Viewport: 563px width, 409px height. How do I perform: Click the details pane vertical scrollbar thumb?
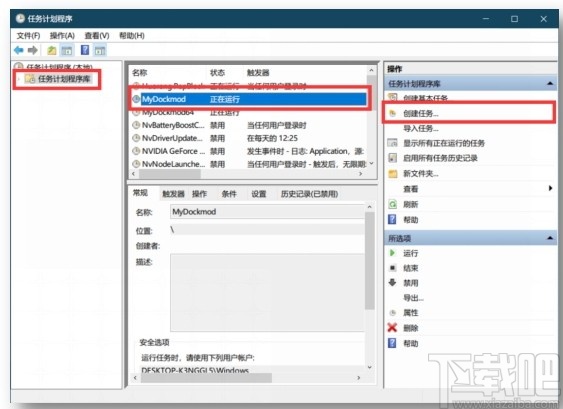[x=369, y=260]
